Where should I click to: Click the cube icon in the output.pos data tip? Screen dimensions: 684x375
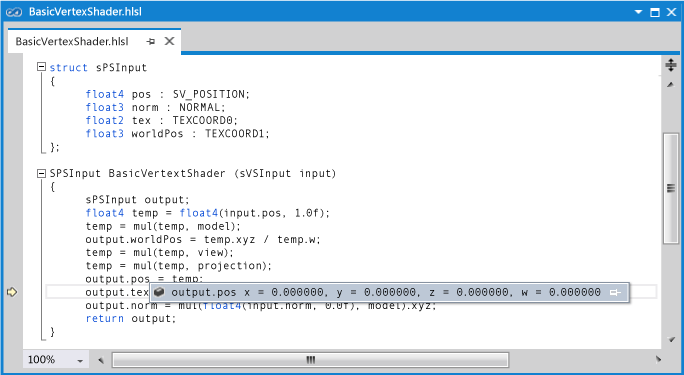(x=159, y=292)
